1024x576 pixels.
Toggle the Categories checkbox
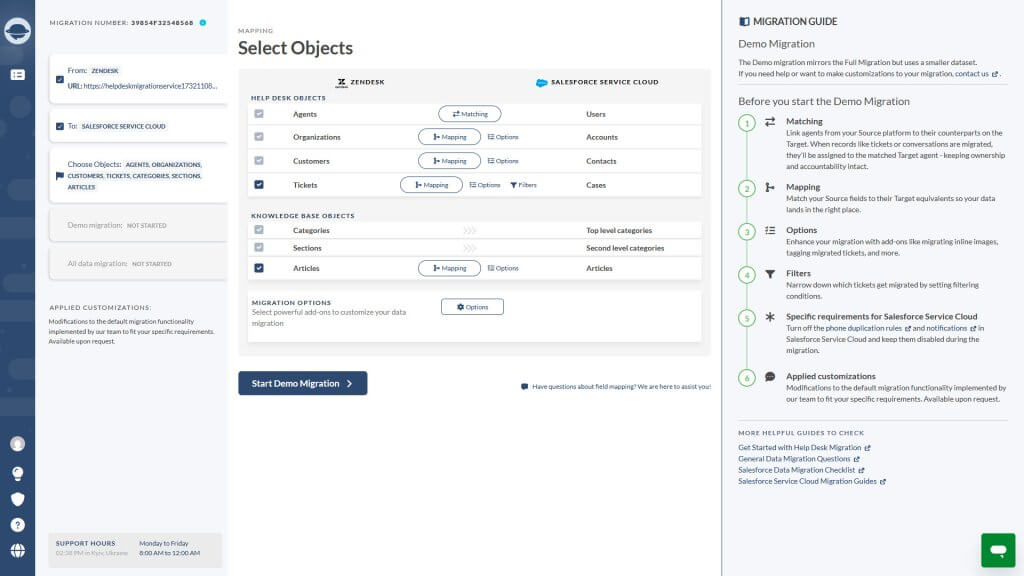click(259, 229)
